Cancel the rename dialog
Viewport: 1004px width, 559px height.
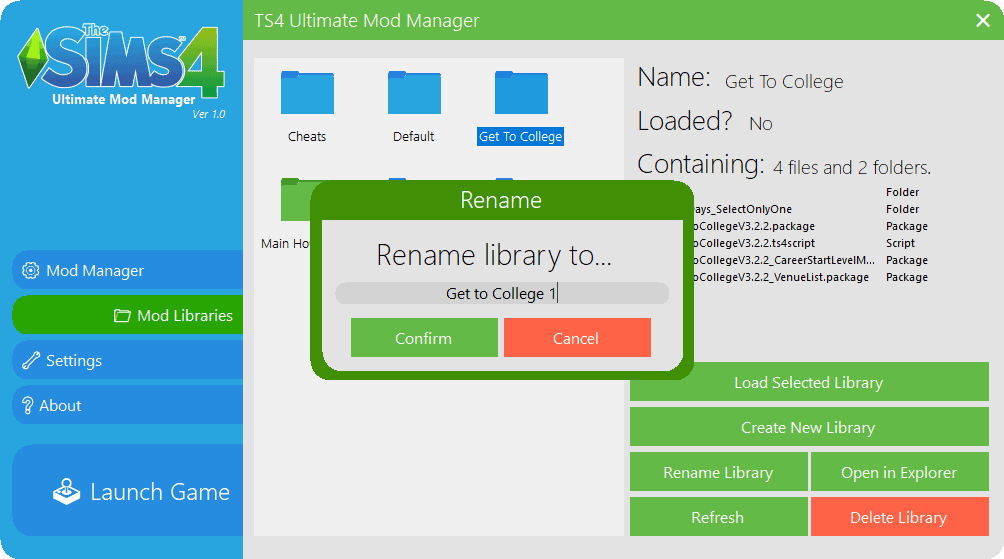577,338
